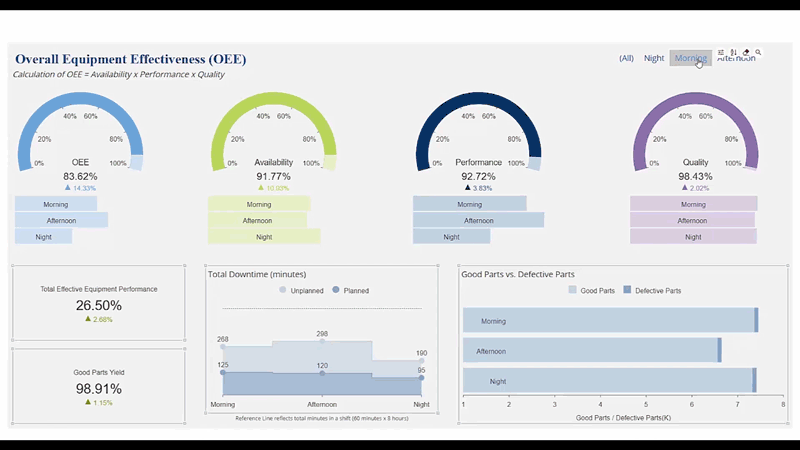Screen dimensions: 800x450
Task: Click the 298 unplanned downtime point for Afternoon
Action: click(x=322, y=341)
